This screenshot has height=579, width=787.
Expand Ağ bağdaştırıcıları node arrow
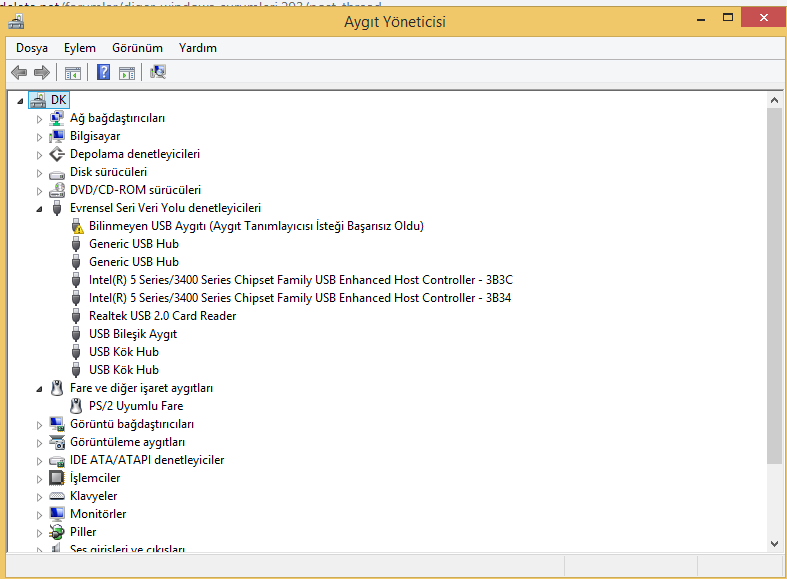pyautogui.click(x=39, y=119)
